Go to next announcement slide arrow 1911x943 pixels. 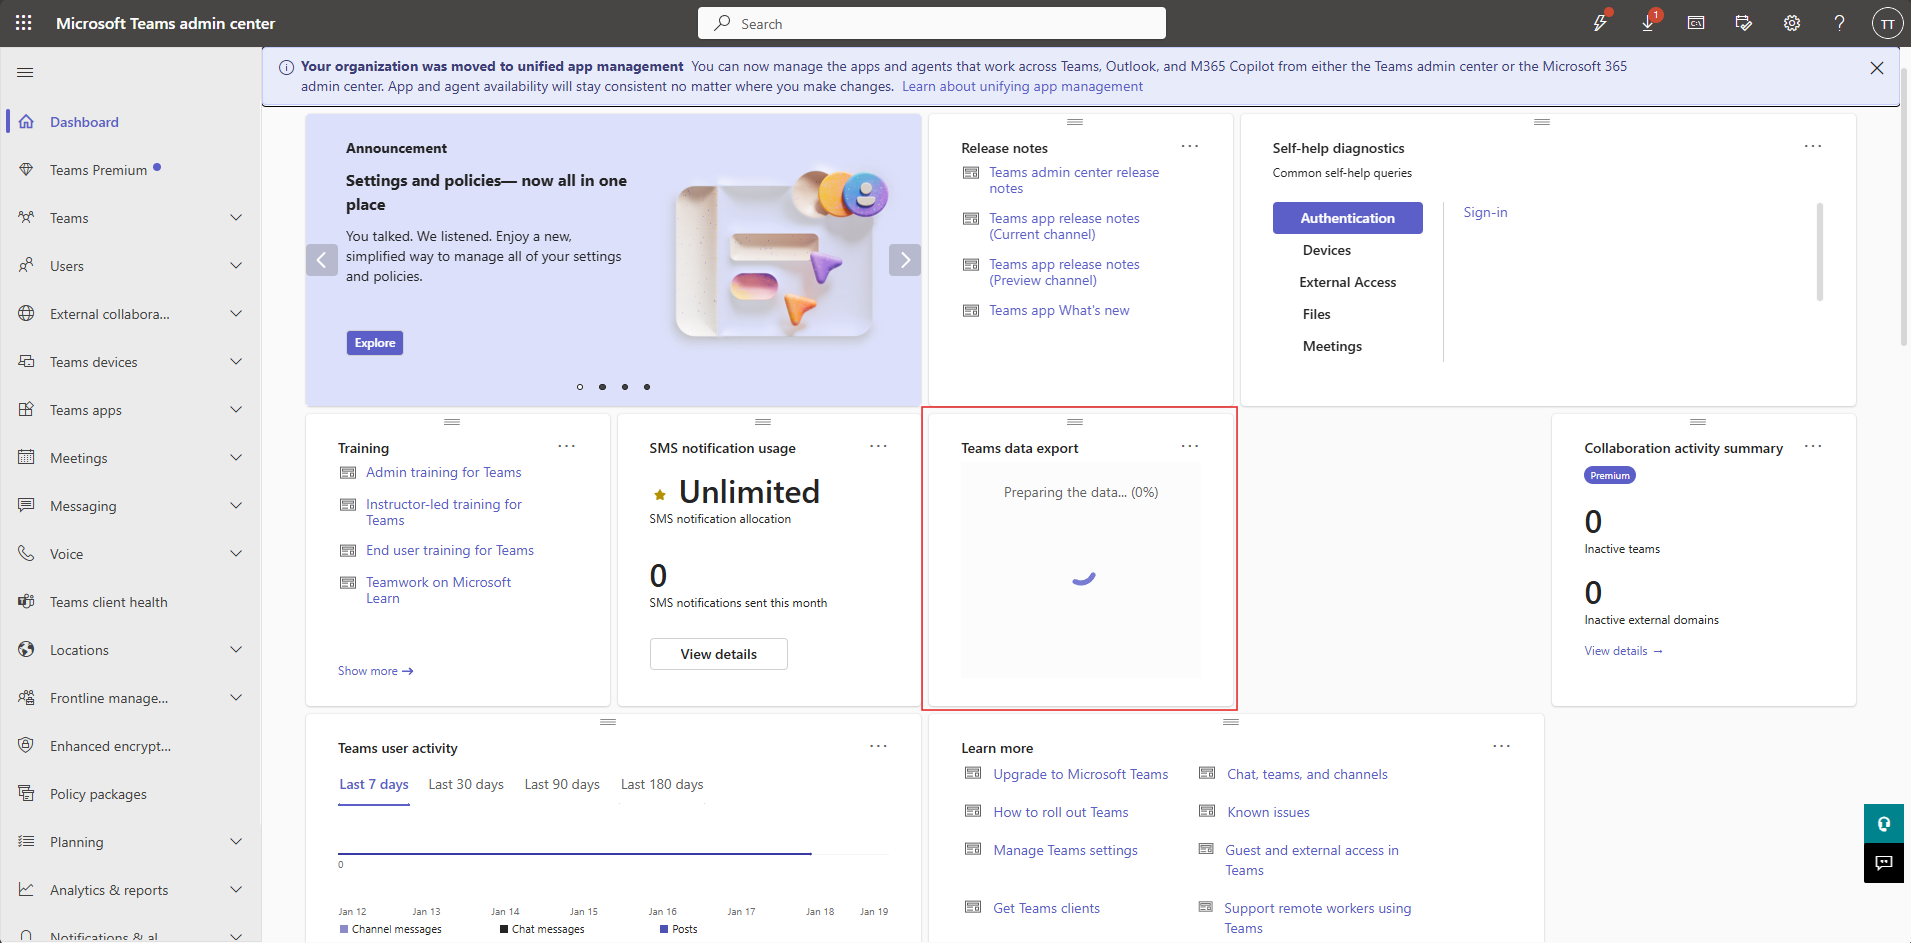pos(904,260)
